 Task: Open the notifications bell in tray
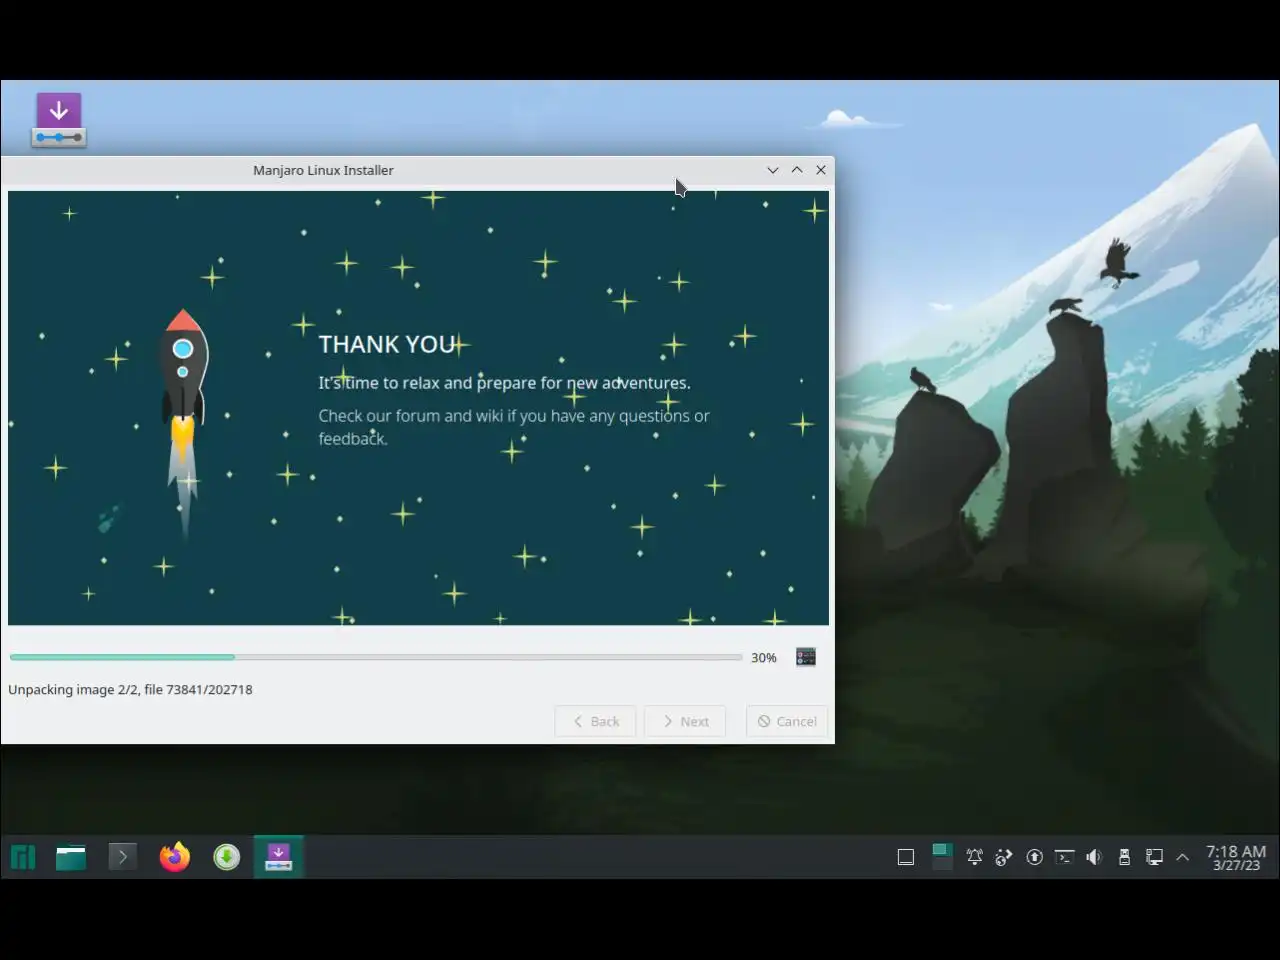coord(974,857)
